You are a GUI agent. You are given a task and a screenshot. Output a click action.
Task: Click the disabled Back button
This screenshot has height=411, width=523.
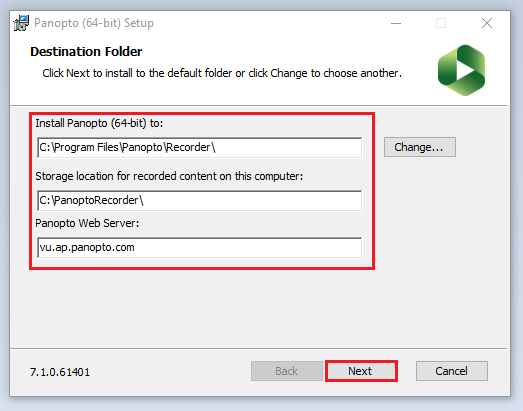click(287, 371)
